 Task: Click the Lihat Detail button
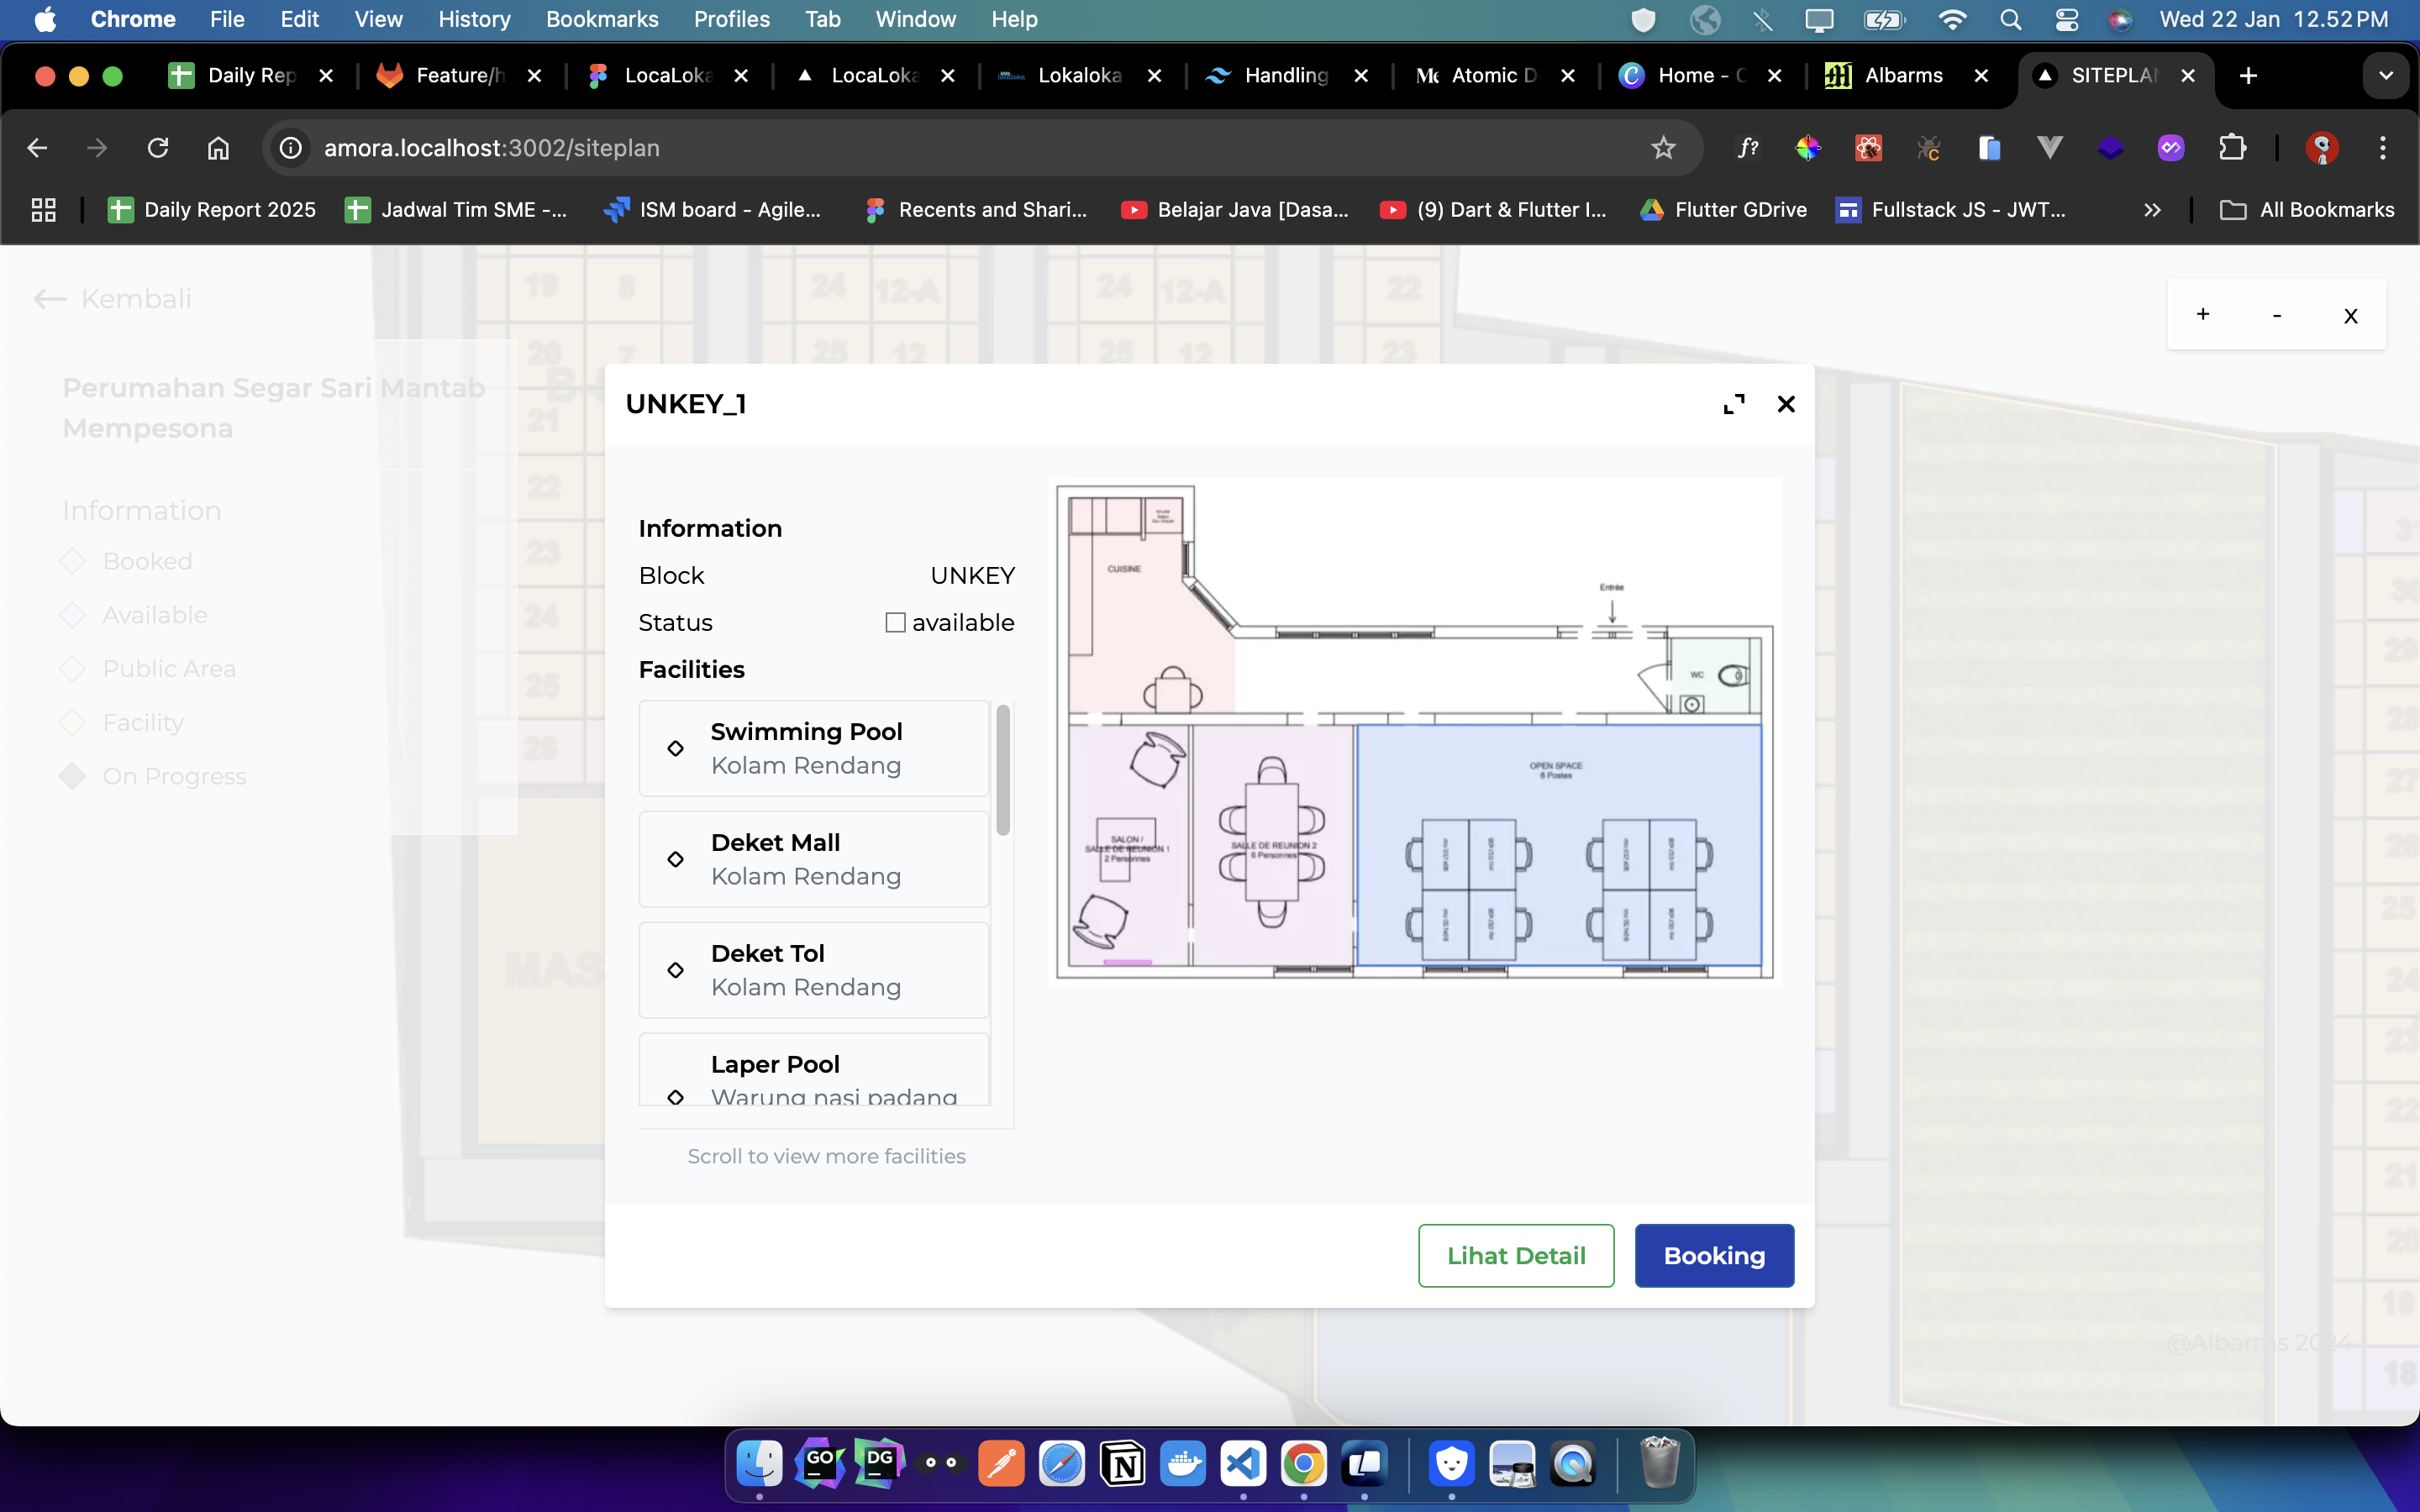pos(1515,1255)
